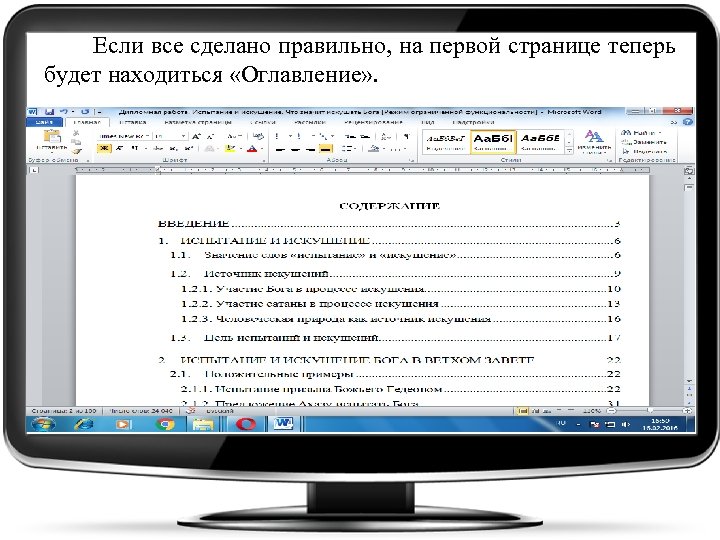Click the Format Painter brush icon
This screenshot has height=540, width=720.
point(76,151)
